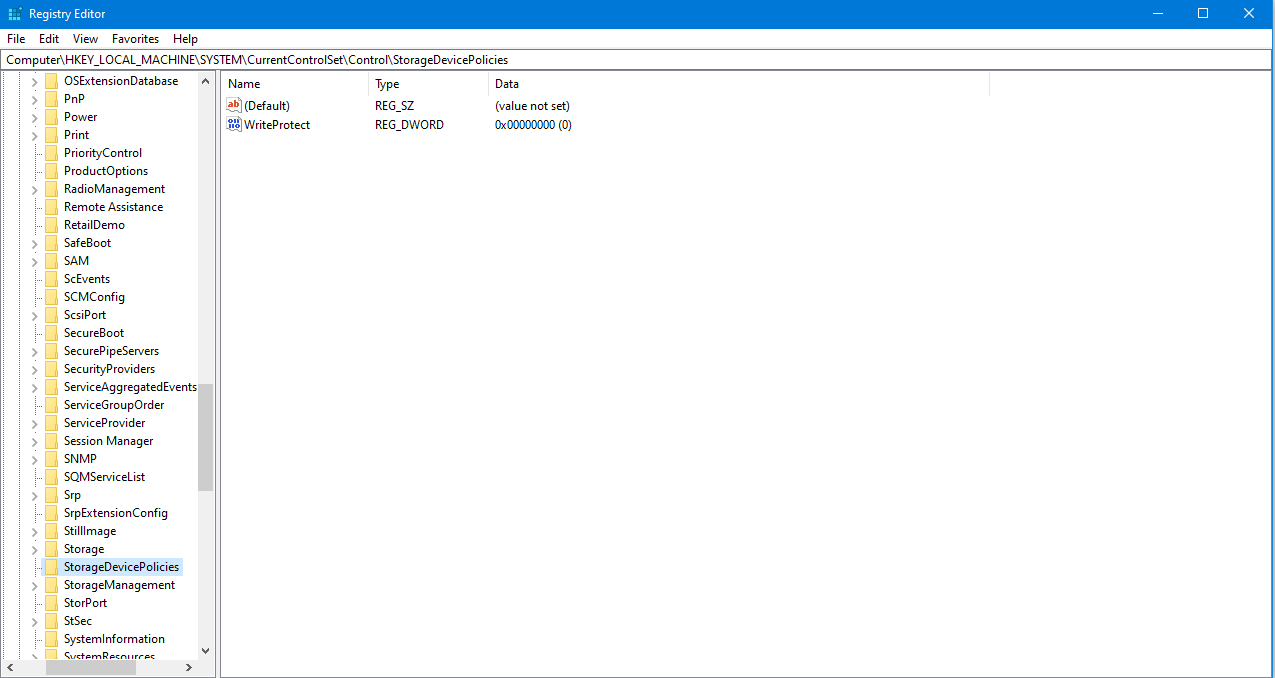This screenshot has height=678, width=1275.
Task: Click the PriorityControl folder icon
Action: (51, 153)
